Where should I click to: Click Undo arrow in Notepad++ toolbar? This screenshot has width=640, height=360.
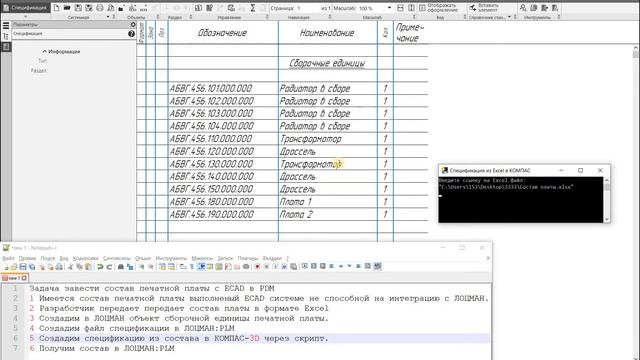point(100,267)
